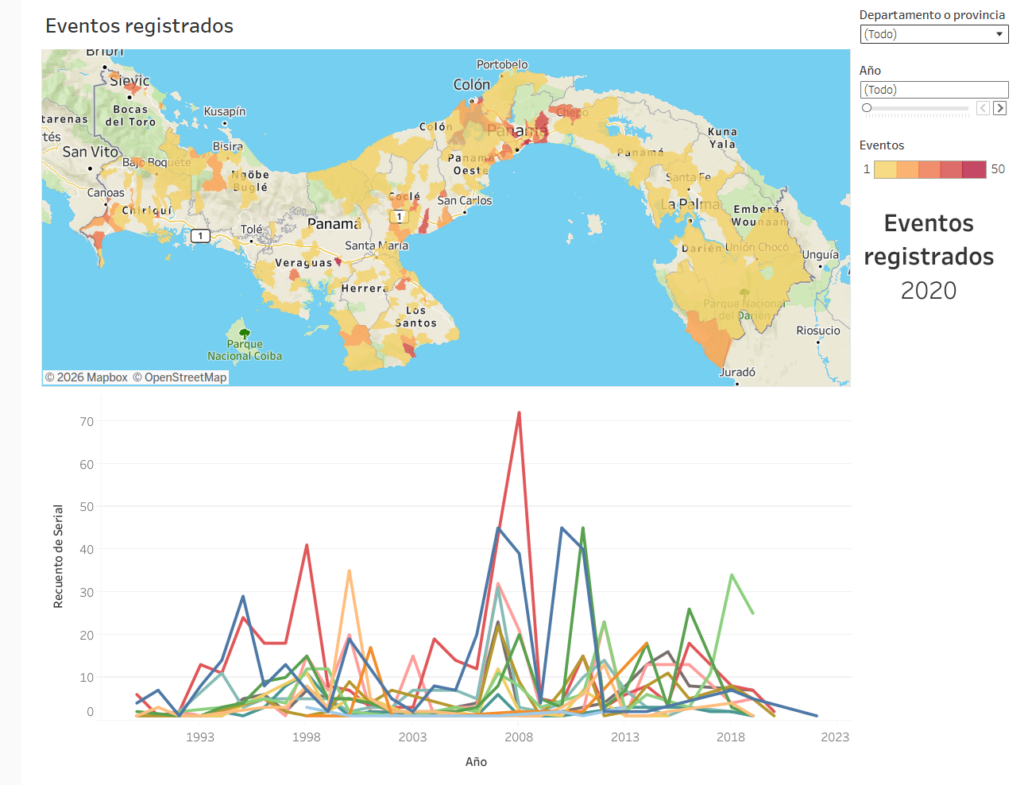1024x785 pixels.
Task: Select the lightest yellow Eventos legend swatch
Action: pyautogui.click(x=885, y=169)
